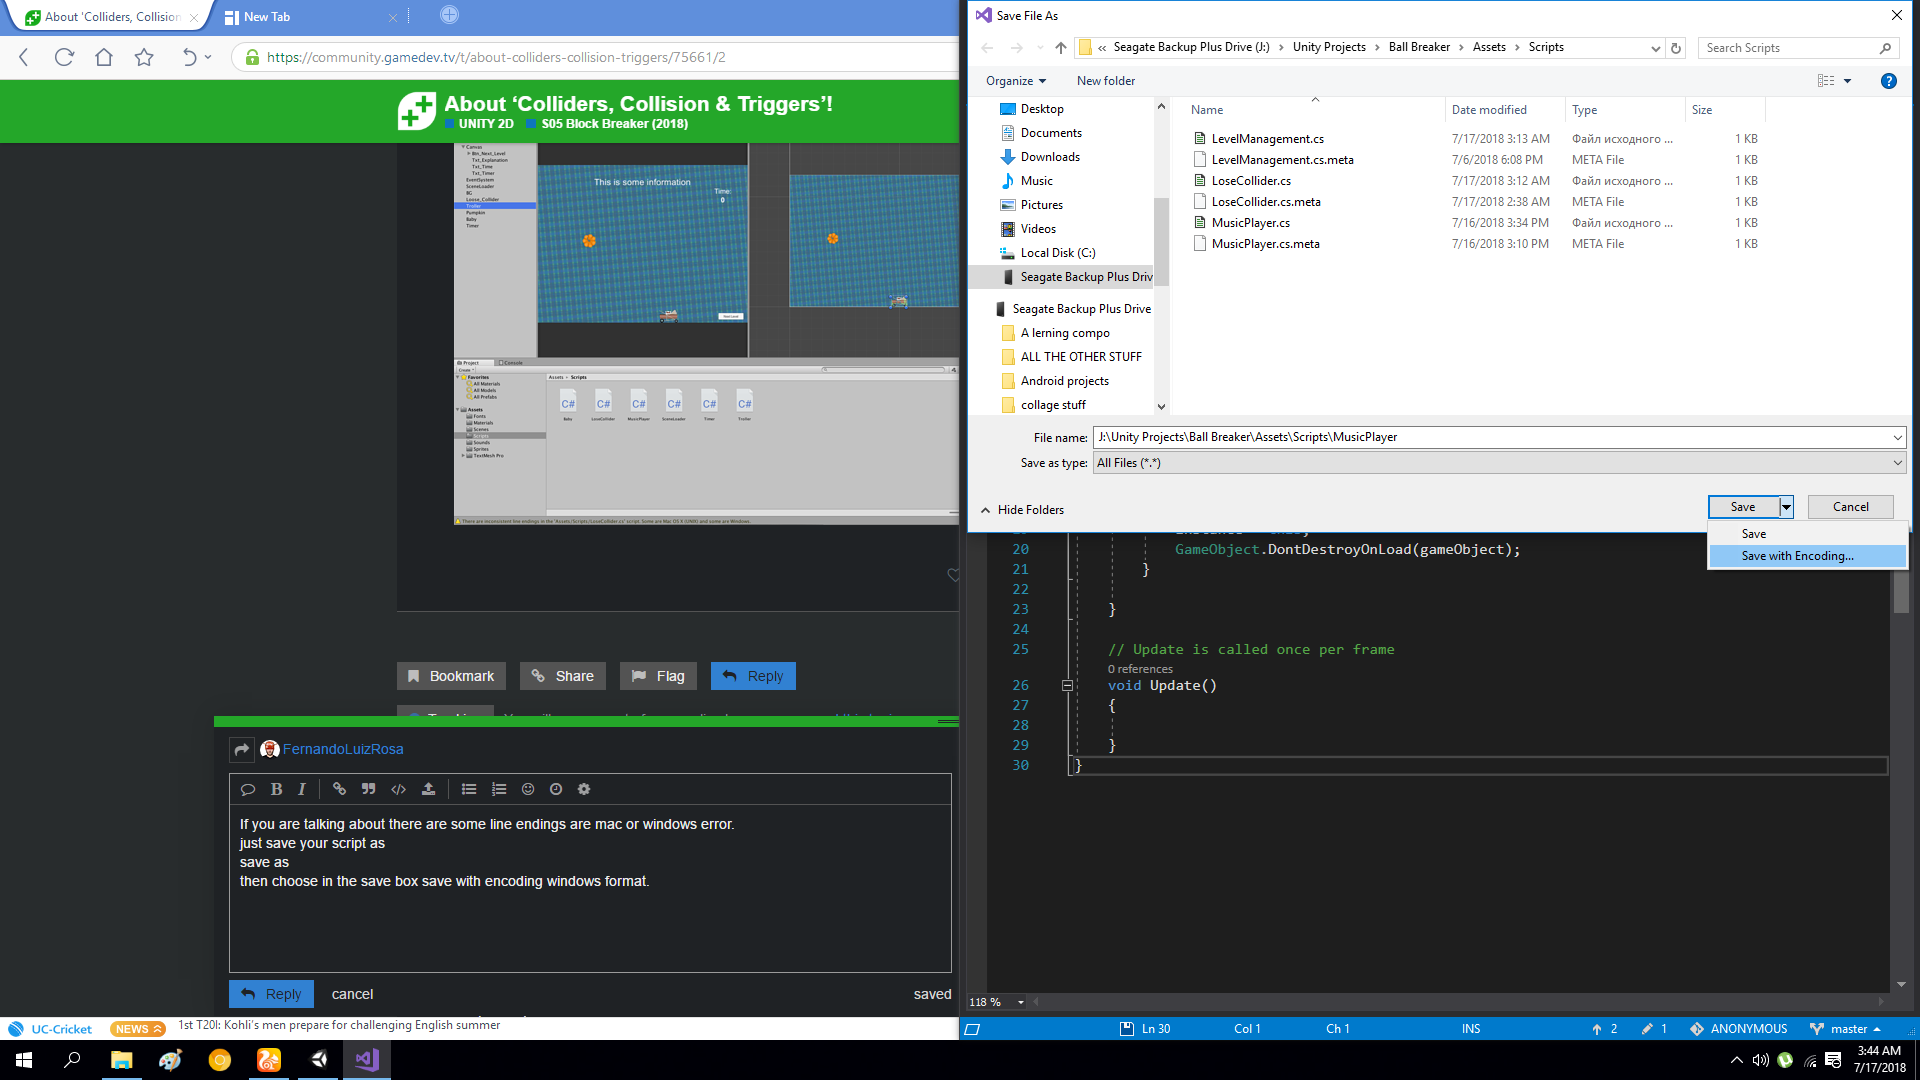Open File Explorer from the taskbar
The height and width of the screenshot is (1080, 1920).
pyautogui.click(x=121, y=1060)
